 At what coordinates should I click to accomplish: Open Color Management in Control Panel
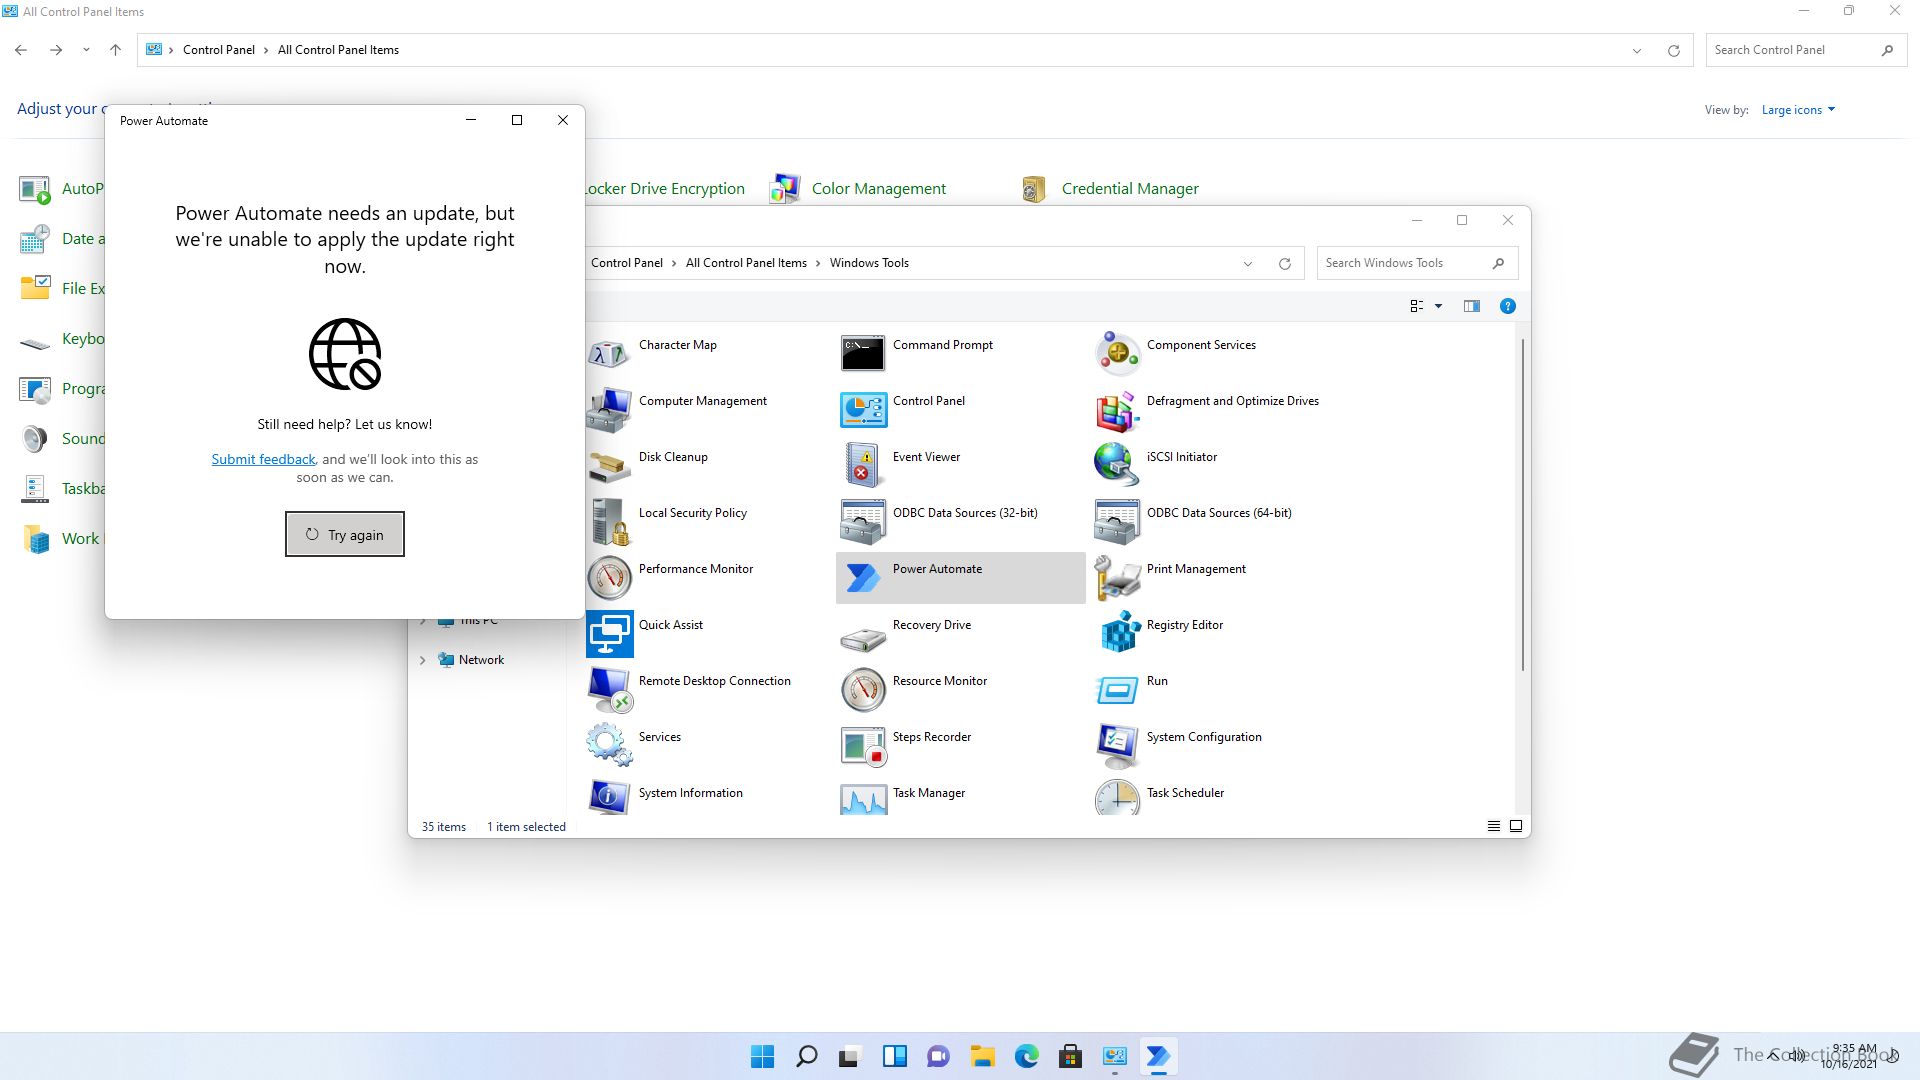878,188
